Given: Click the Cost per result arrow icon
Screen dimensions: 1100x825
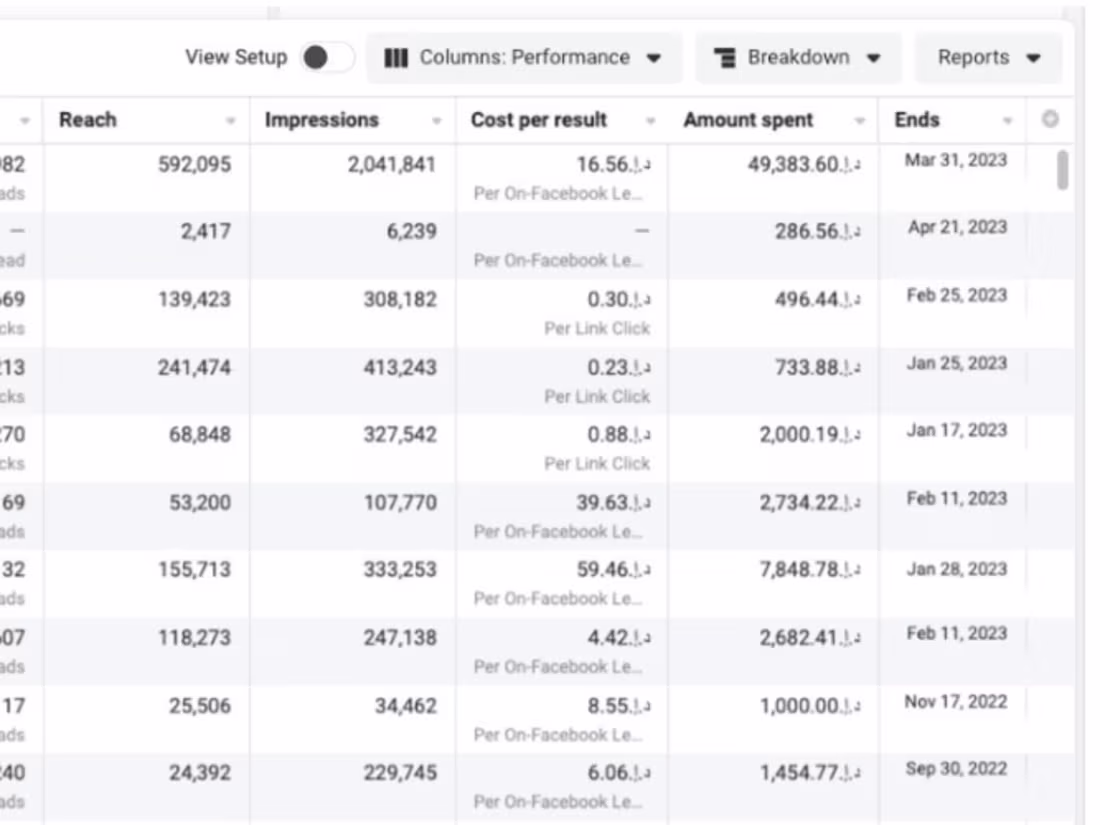Looking at the screenshot, I should click(x=650, y=121).
